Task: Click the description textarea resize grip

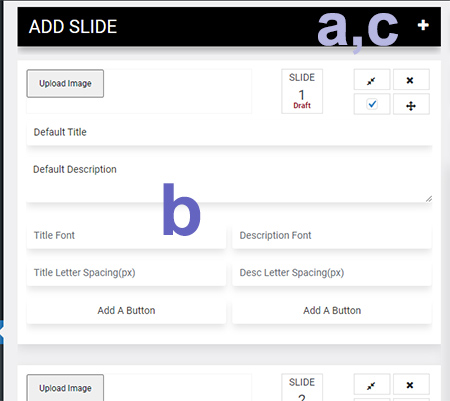Action: click(x=429, y=199)
